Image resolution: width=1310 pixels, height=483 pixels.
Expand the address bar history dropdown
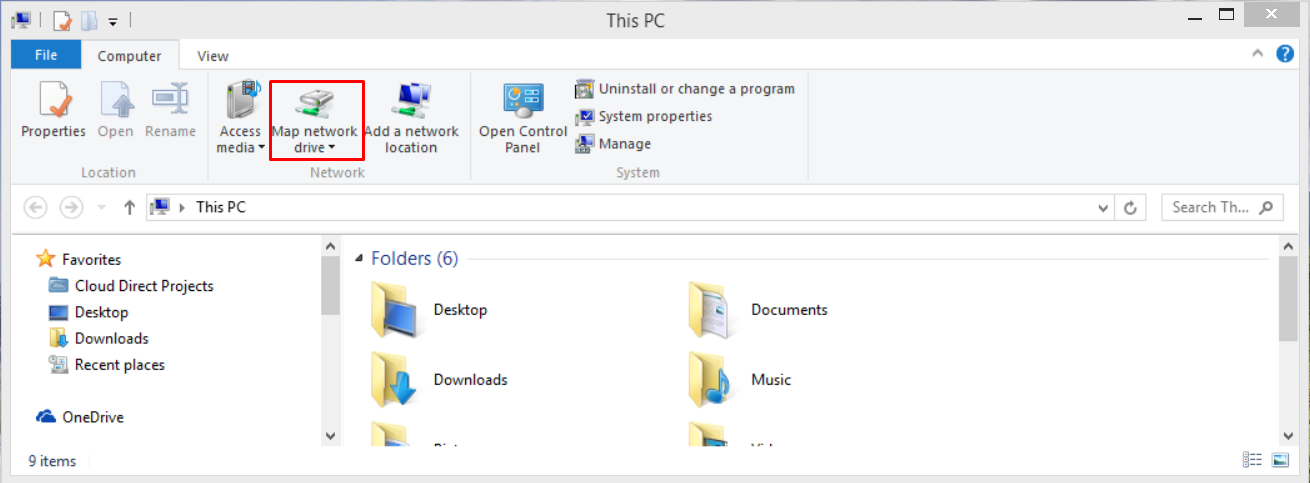tap(1103, 208)
